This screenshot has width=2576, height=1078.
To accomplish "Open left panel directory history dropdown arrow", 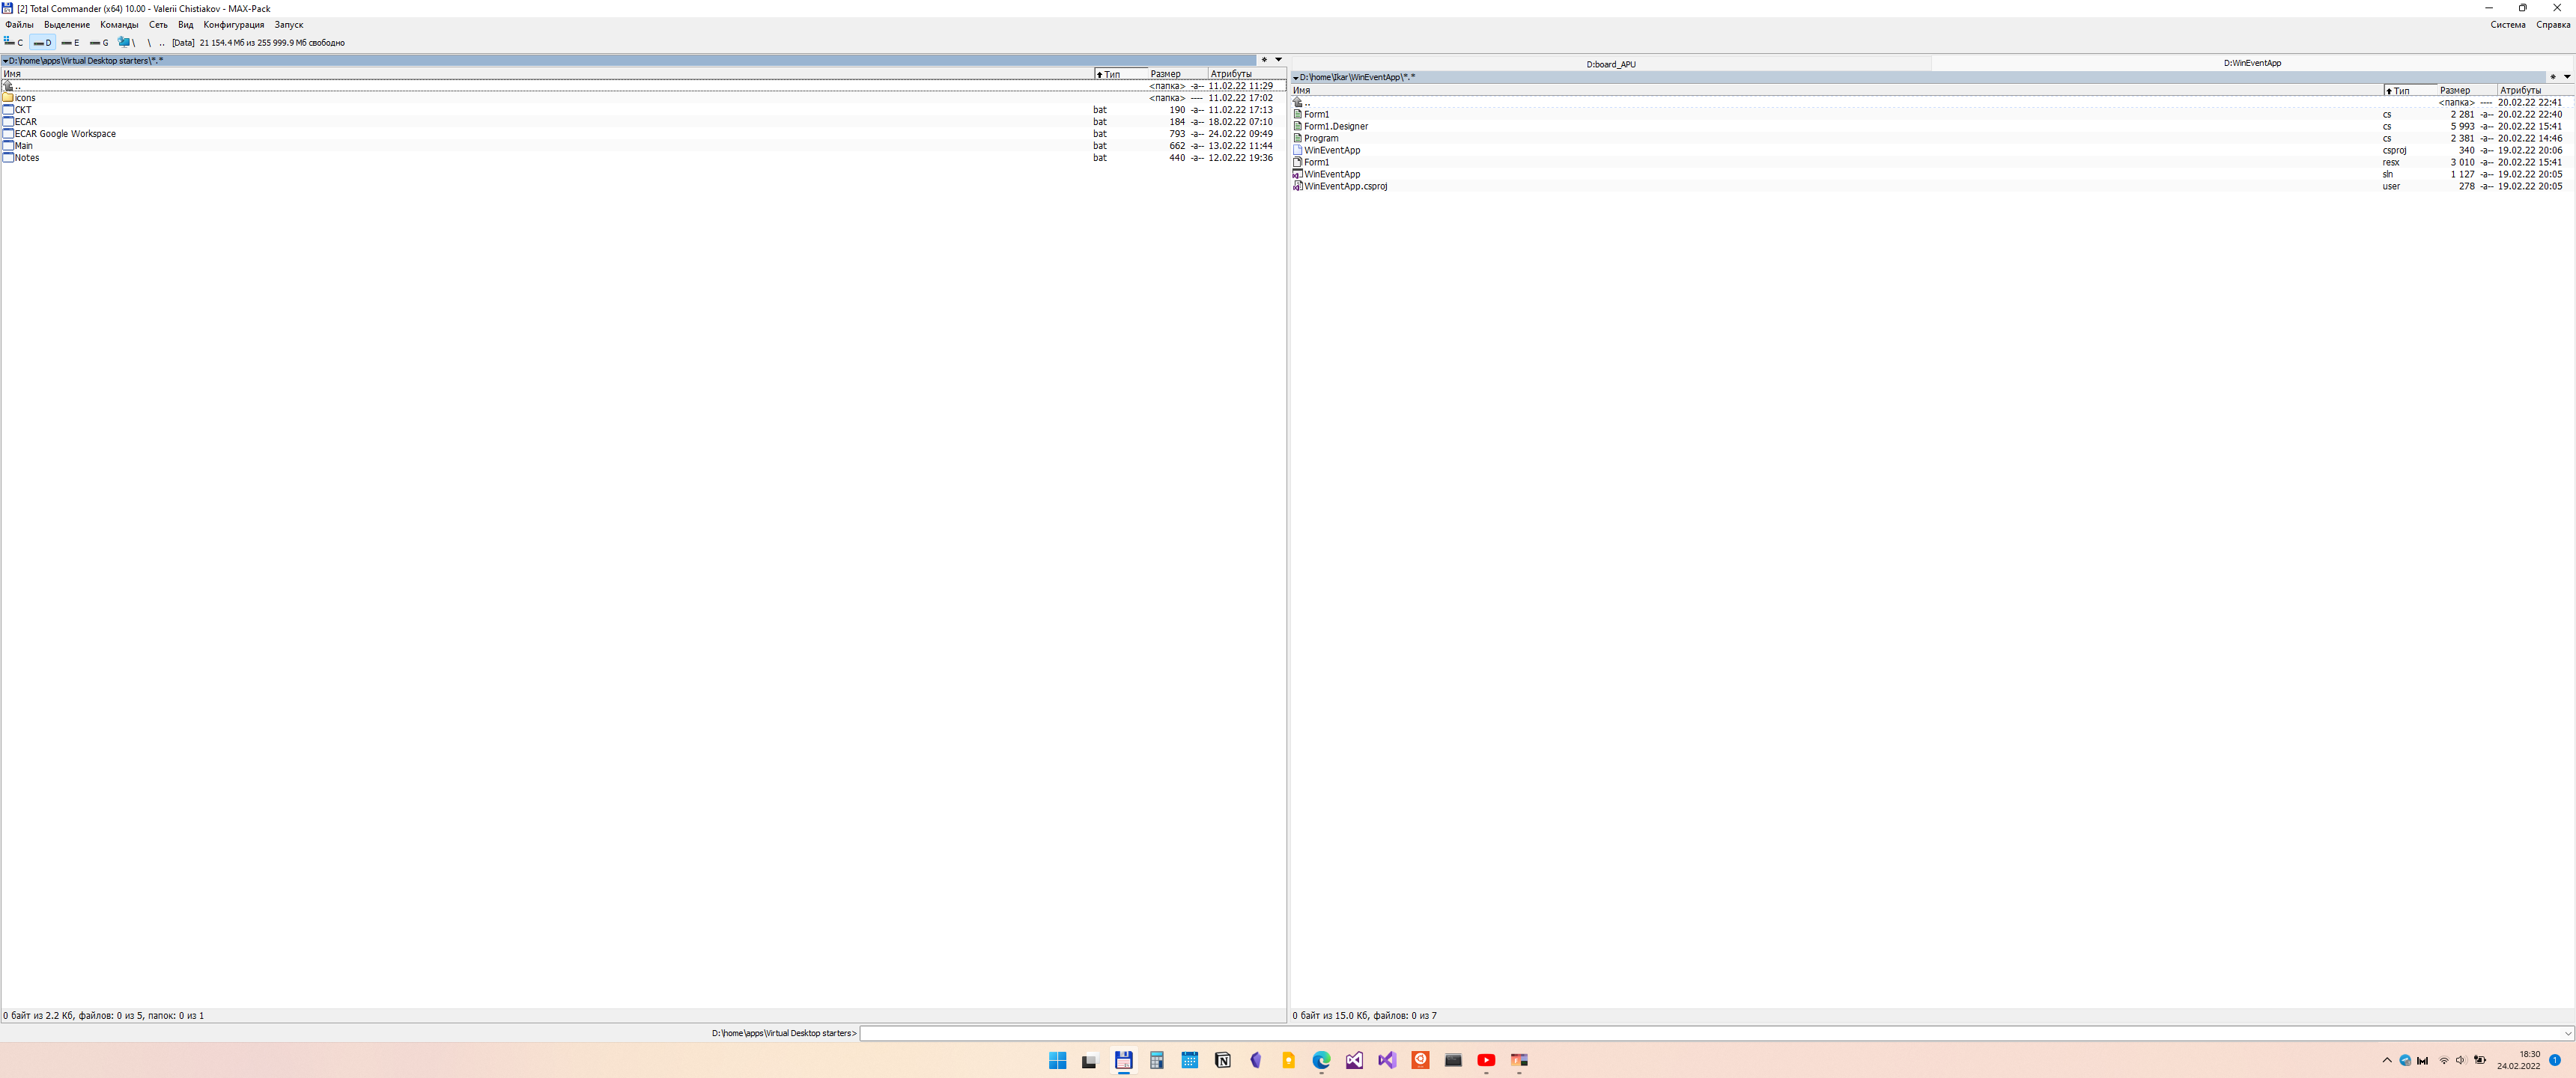I will [x=1278, y=60].
